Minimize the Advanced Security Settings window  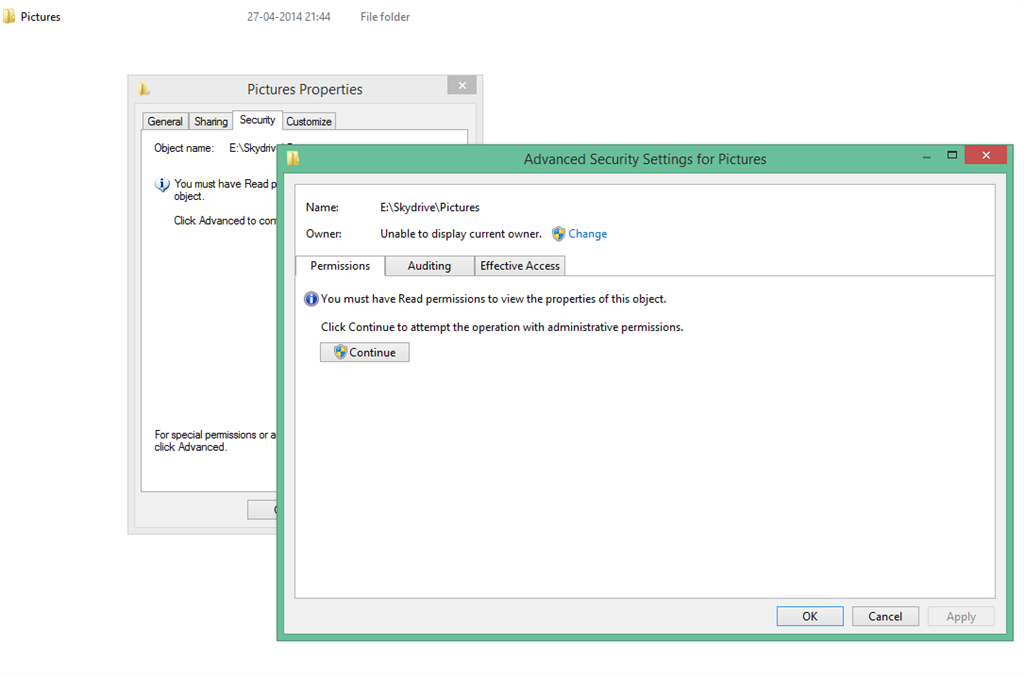[x=927, y=157]
